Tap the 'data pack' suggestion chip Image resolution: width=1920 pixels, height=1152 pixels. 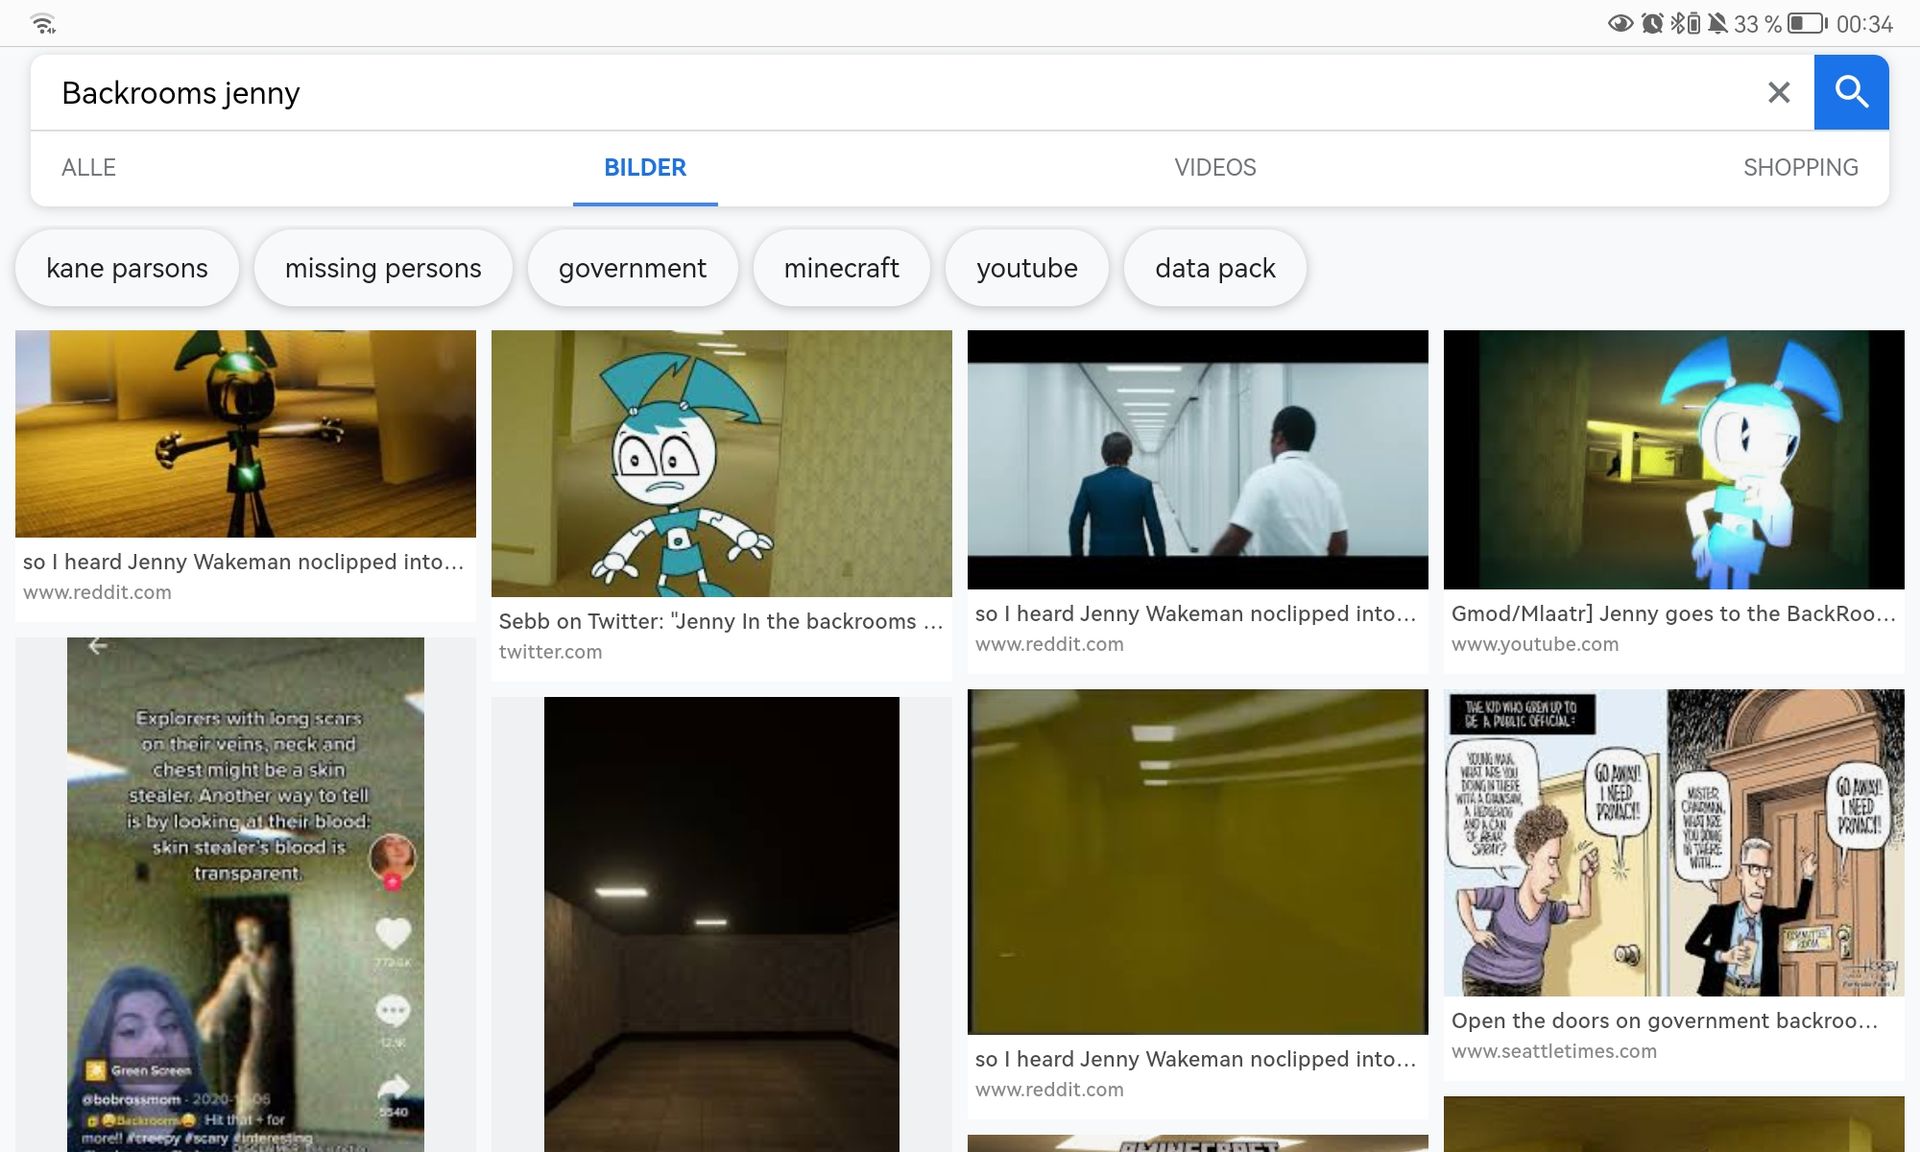(x=1215, y=268)
